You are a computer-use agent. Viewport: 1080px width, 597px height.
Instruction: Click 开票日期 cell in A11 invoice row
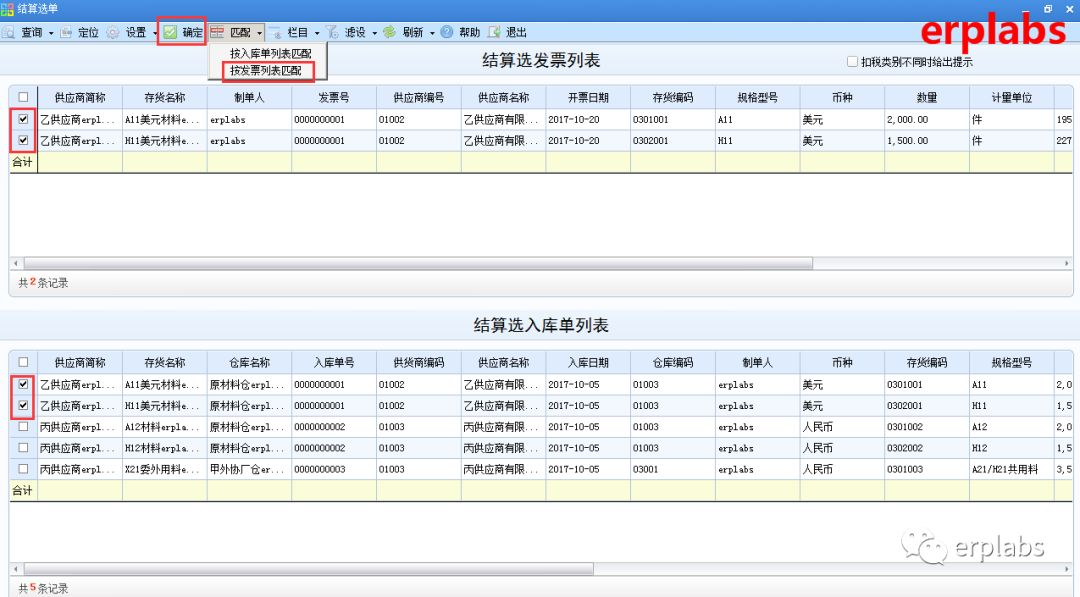(588, 119)
